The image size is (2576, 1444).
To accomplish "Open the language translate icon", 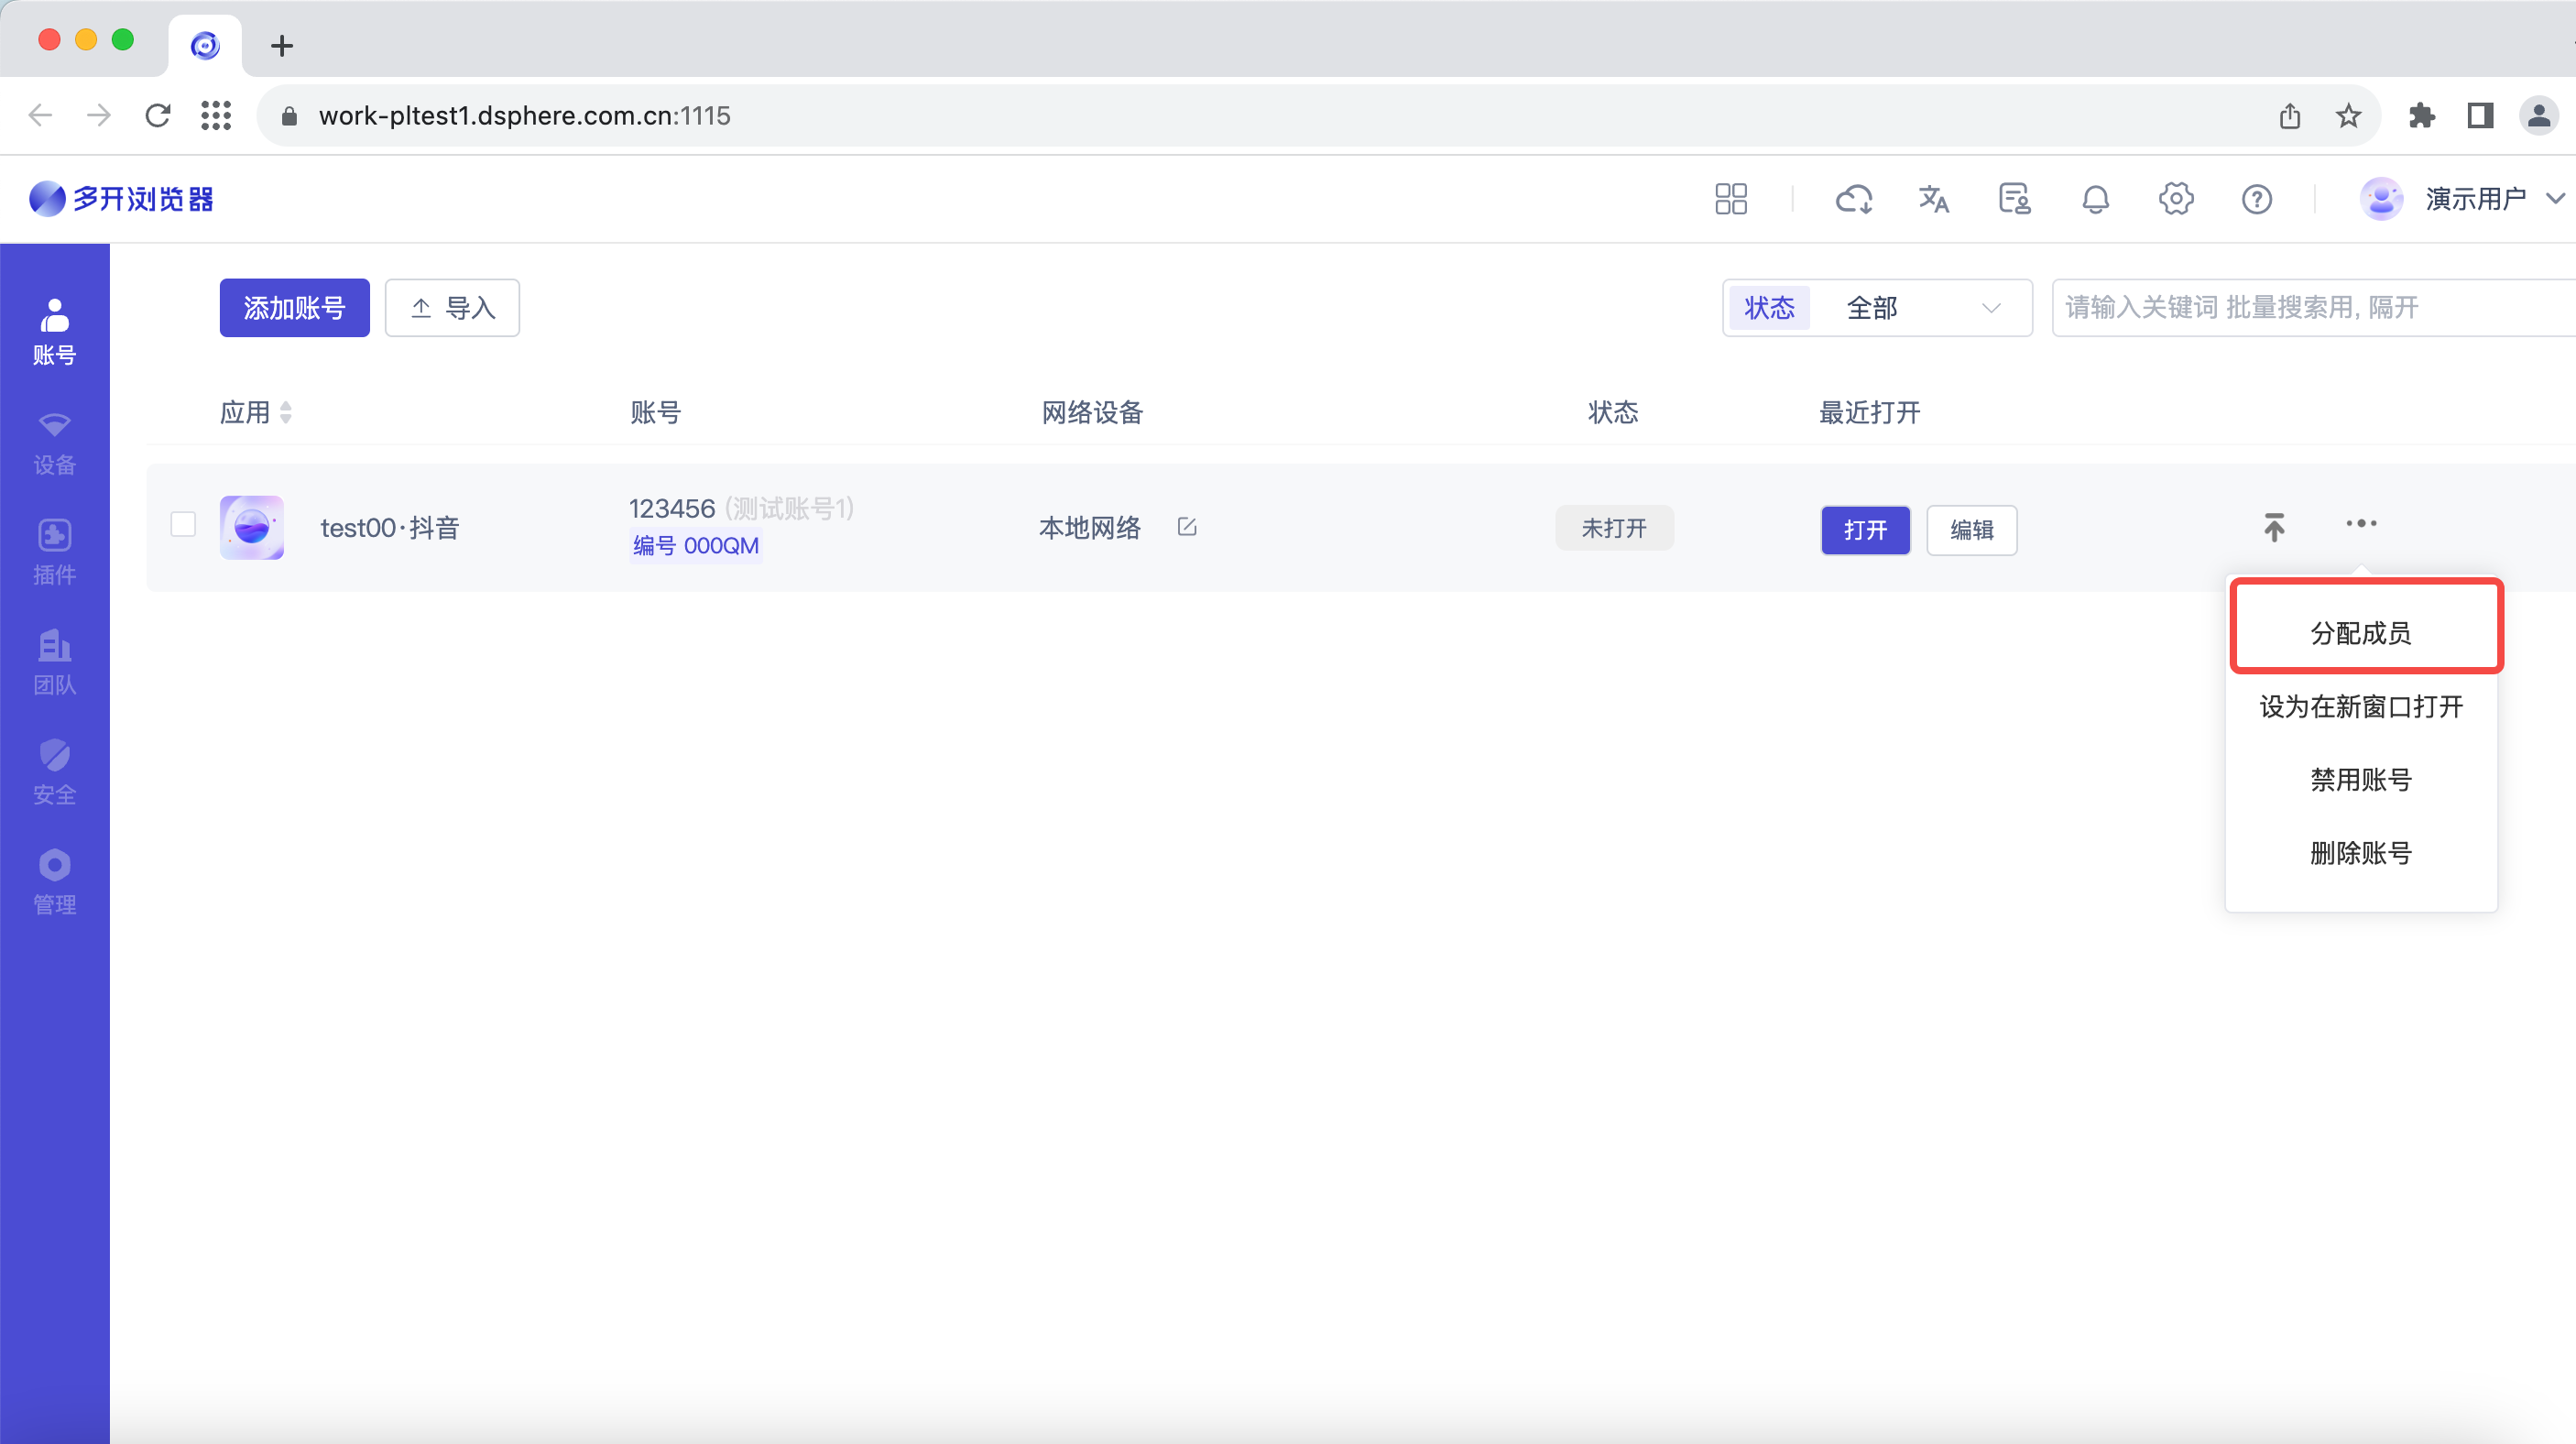I will pyautogui.click(x=1934, y=199).
